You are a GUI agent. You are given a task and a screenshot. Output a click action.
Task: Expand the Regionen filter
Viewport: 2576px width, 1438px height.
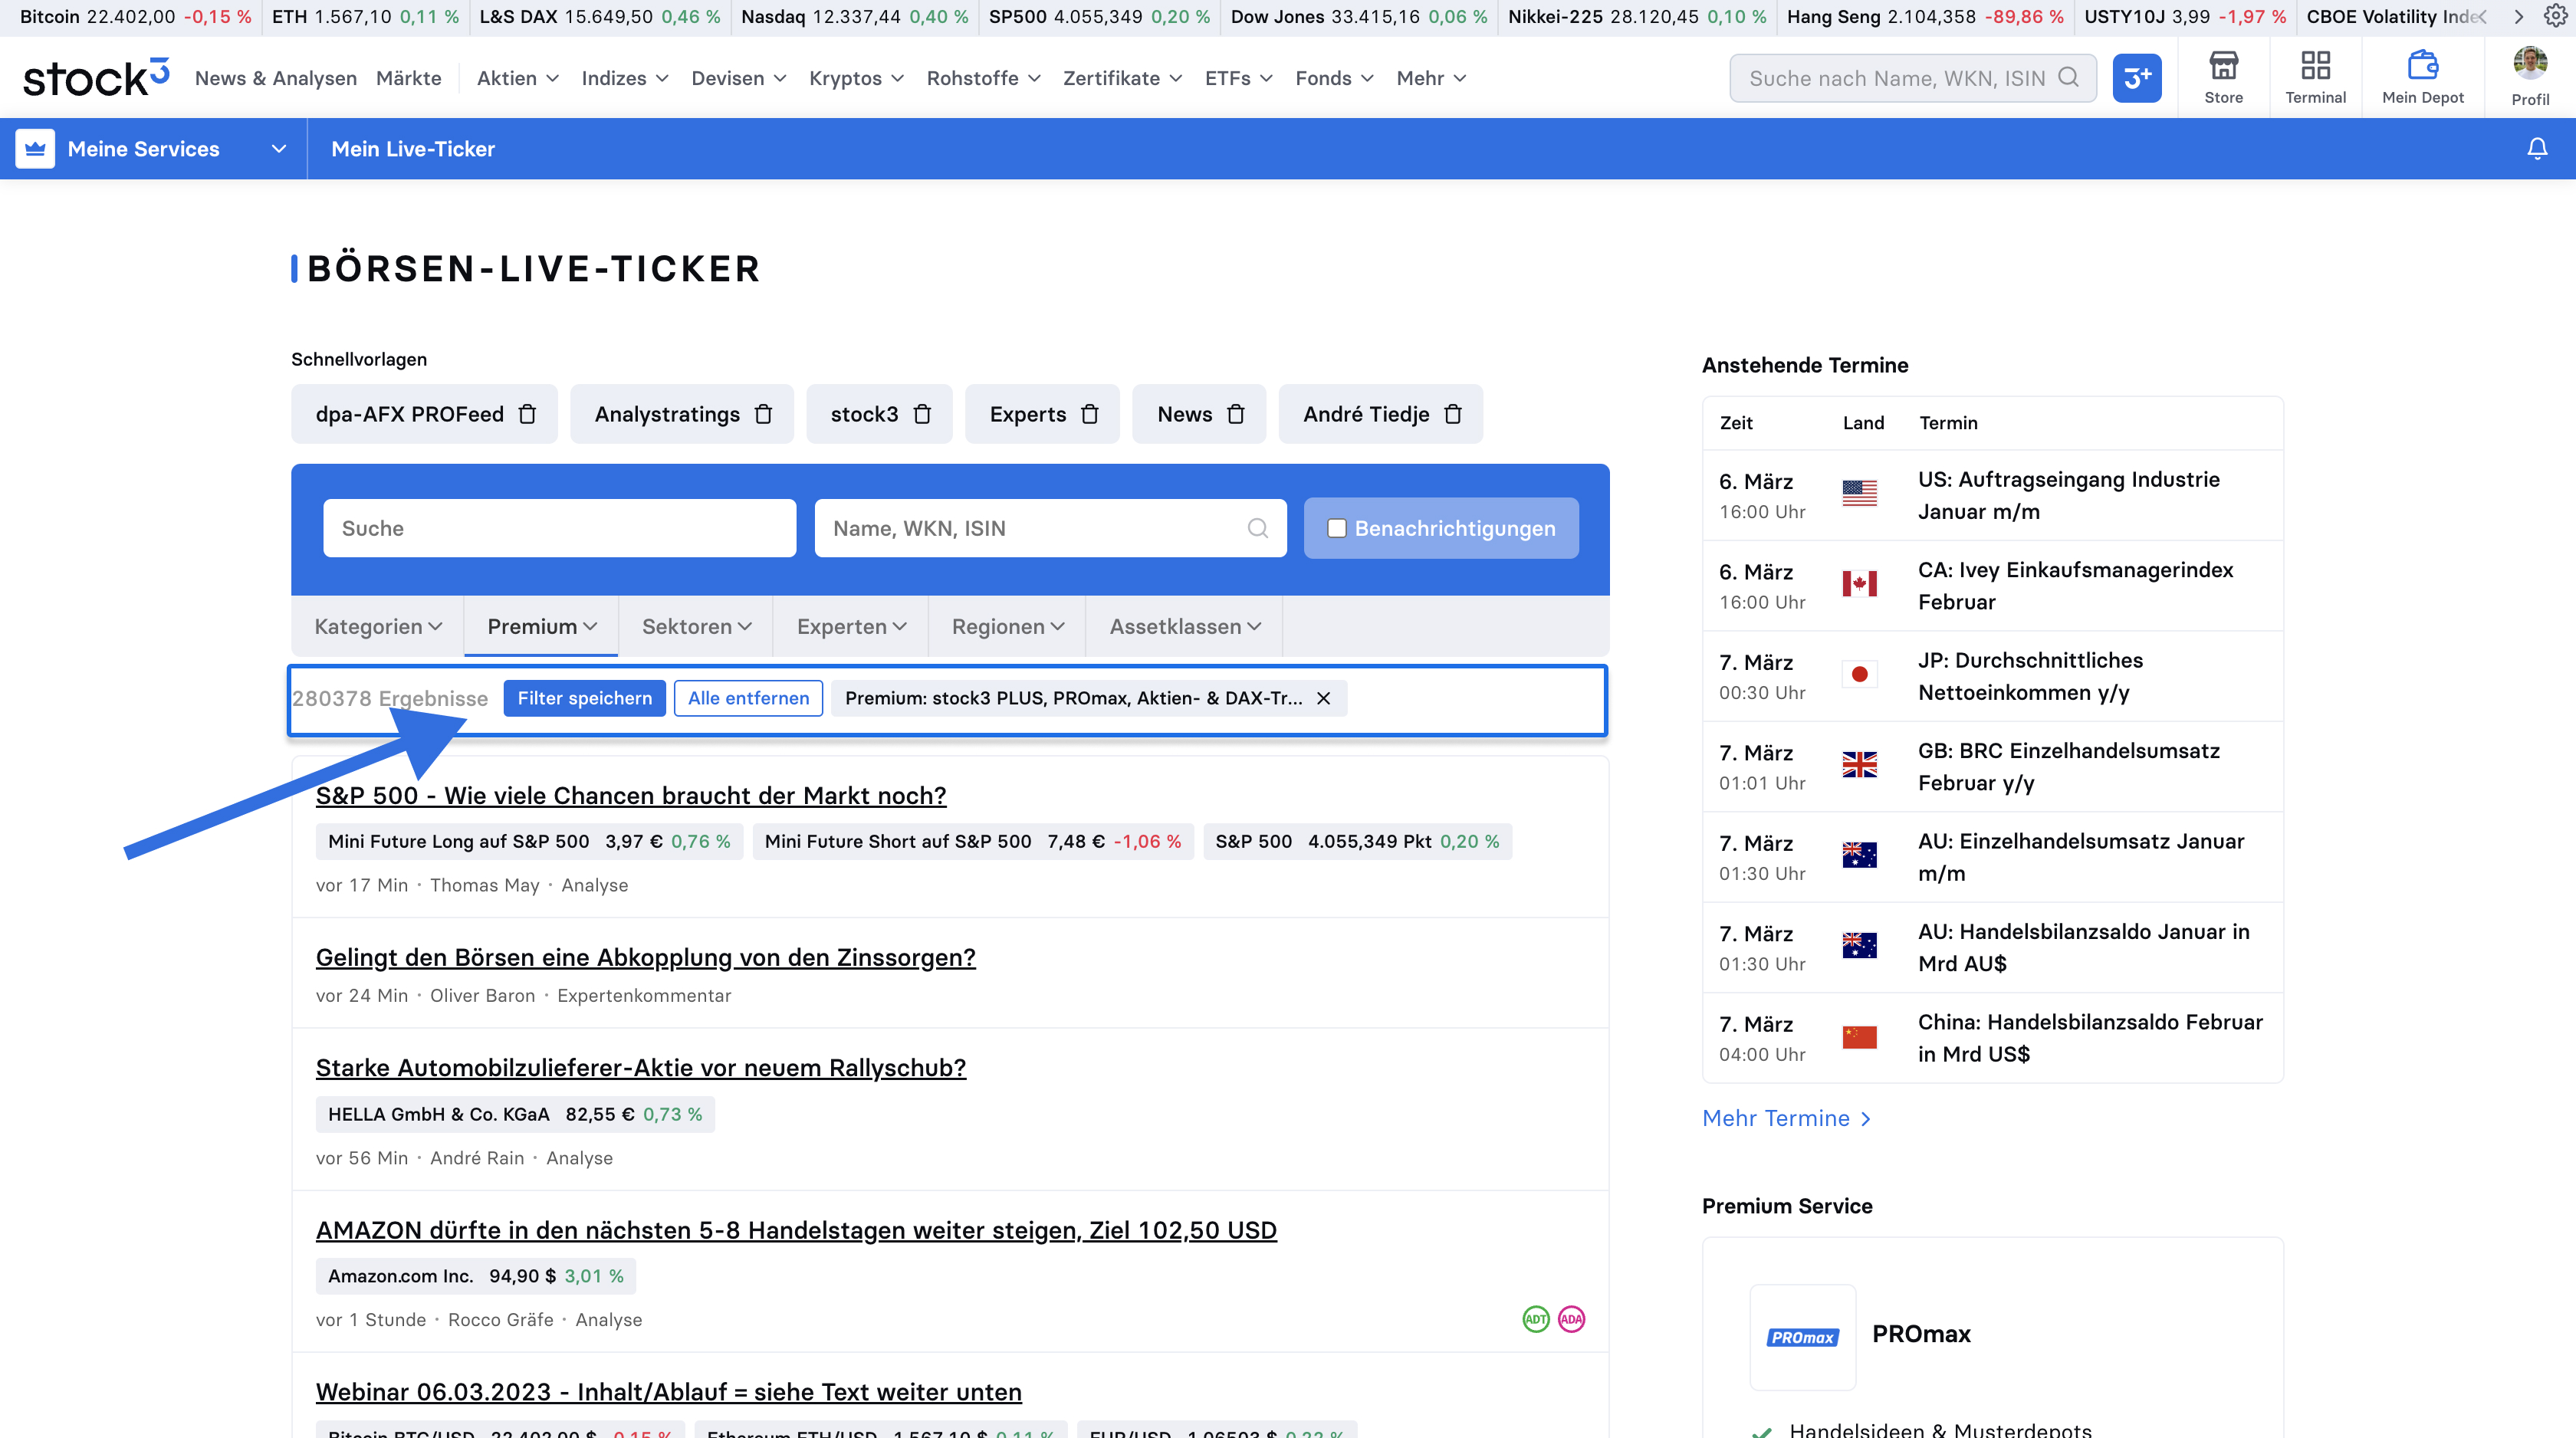tap(1007, 626)
